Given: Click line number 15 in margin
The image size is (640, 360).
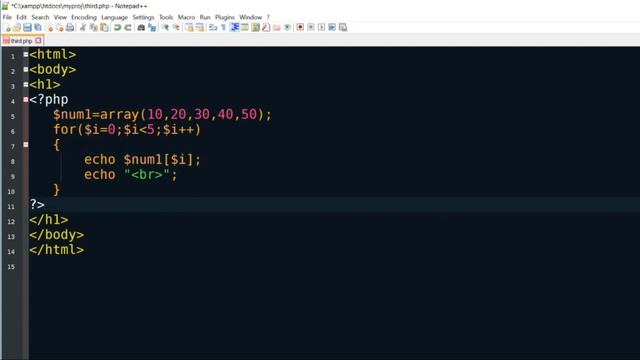Looking at the screenshot, I should click(x=11, y=267).
